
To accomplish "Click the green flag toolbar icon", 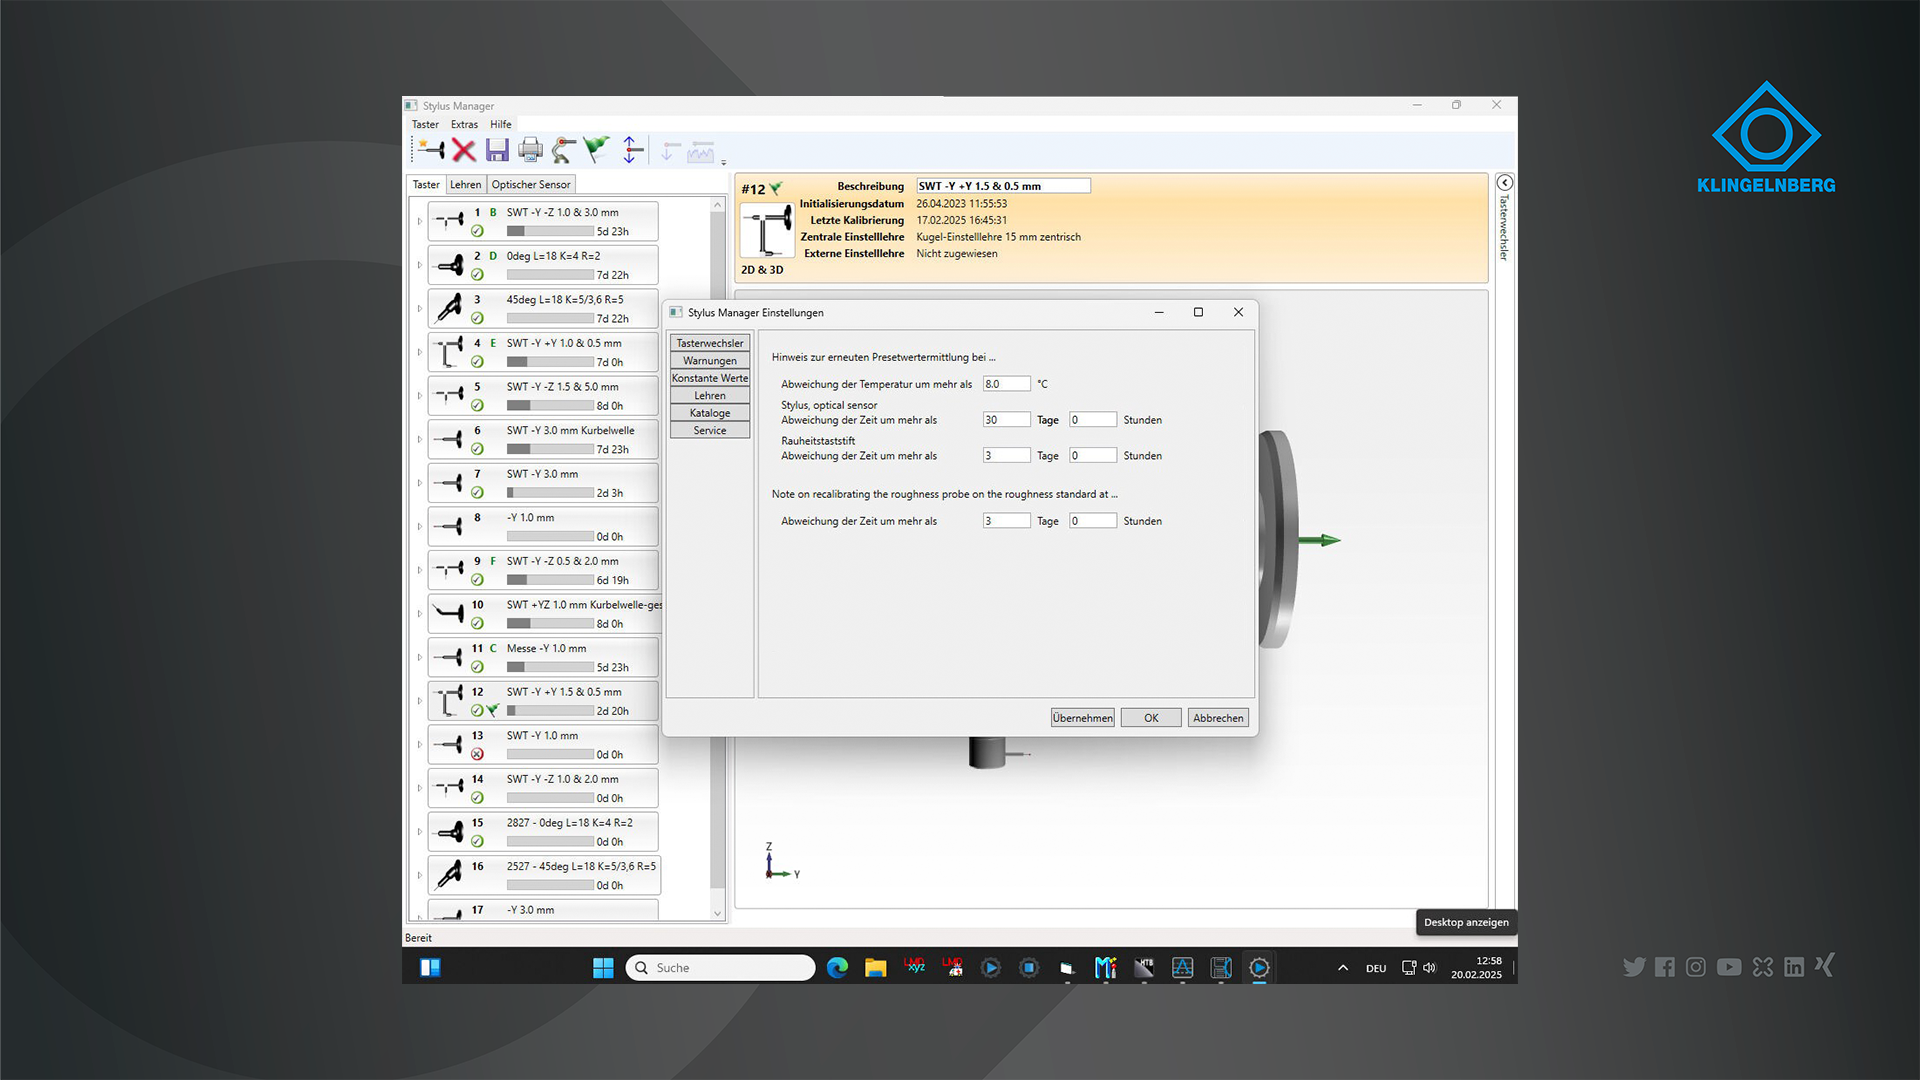I will coord(597,150).
